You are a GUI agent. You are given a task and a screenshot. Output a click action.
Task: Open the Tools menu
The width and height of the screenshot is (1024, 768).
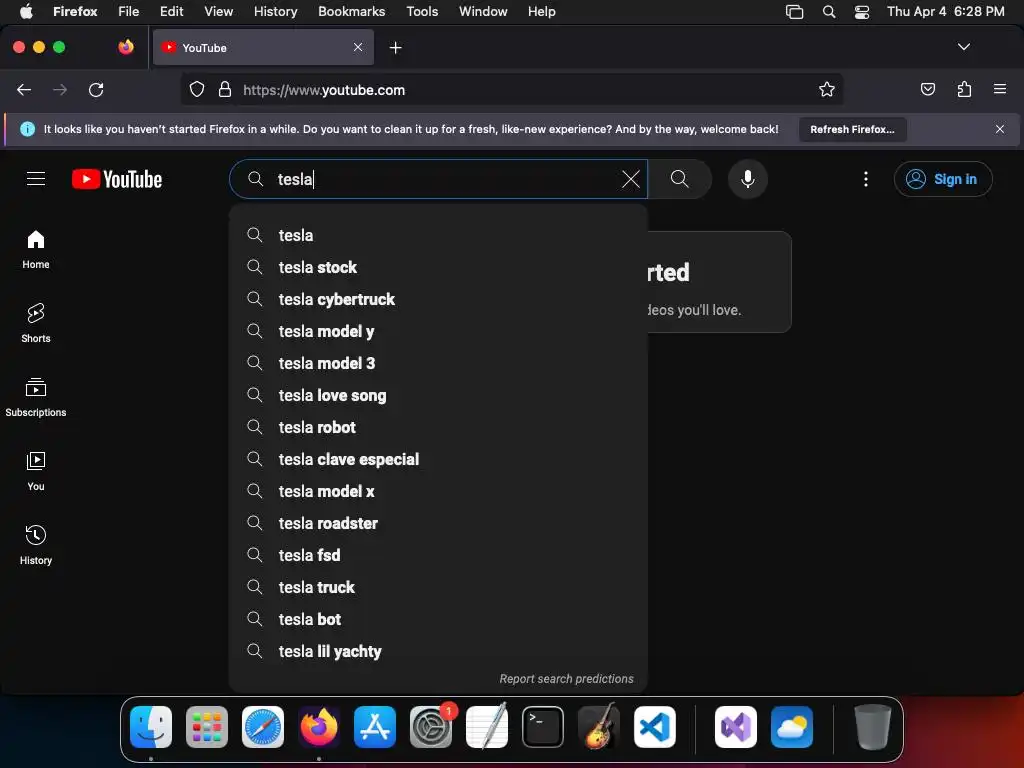tap(422, 11)
